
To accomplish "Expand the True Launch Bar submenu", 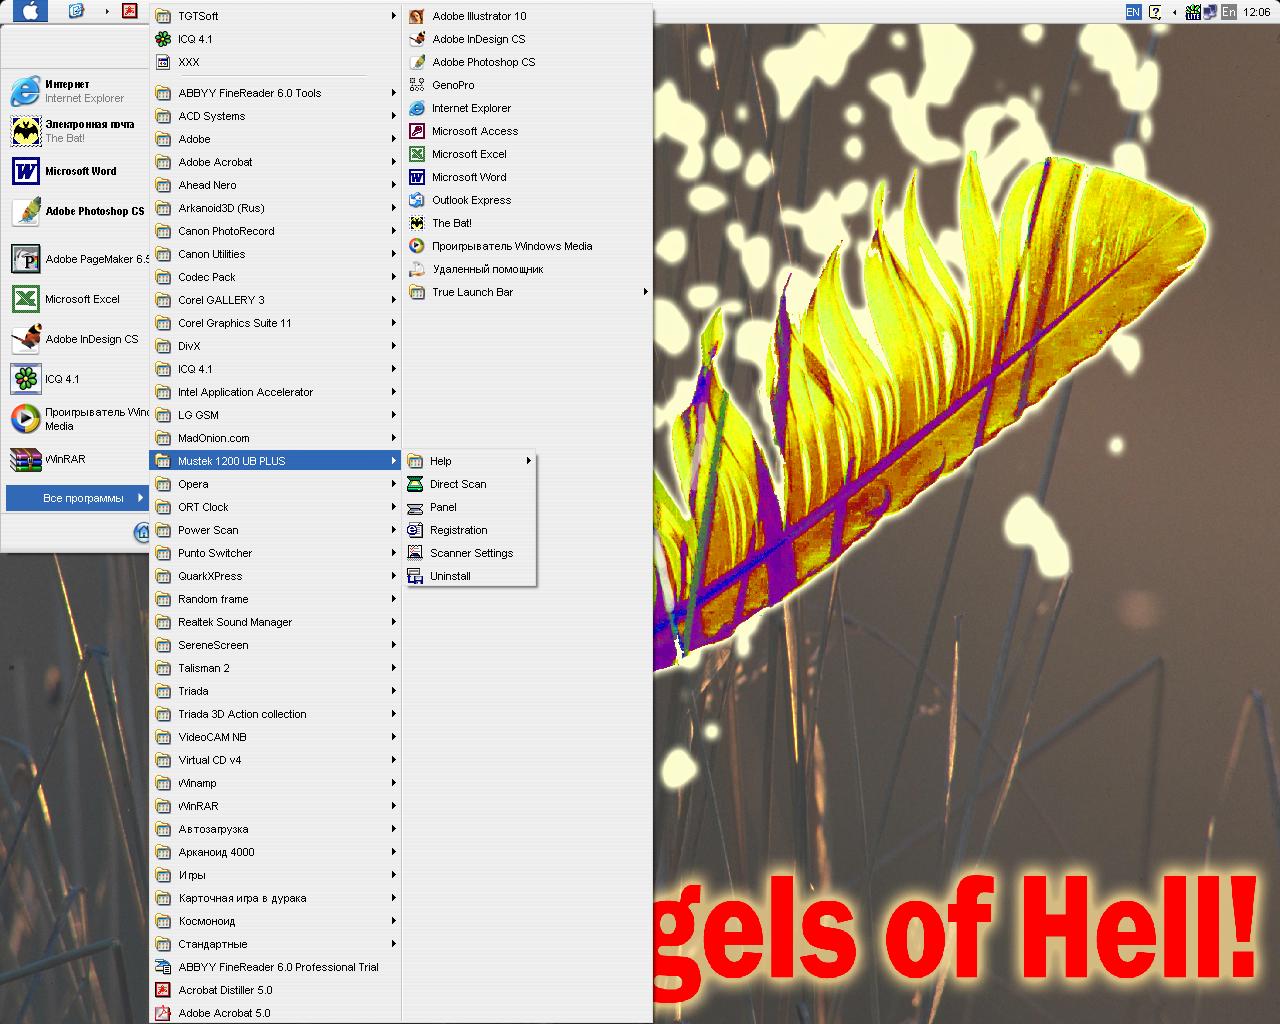I will [528, 292].
